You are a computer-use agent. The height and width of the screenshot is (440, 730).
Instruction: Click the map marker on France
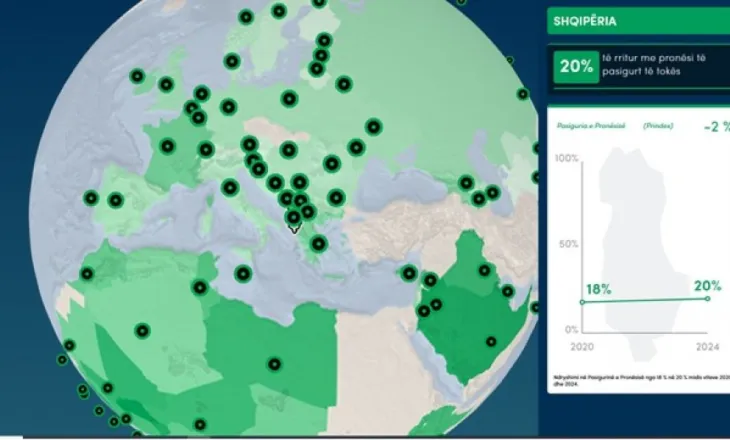click(x=167, y=146)
